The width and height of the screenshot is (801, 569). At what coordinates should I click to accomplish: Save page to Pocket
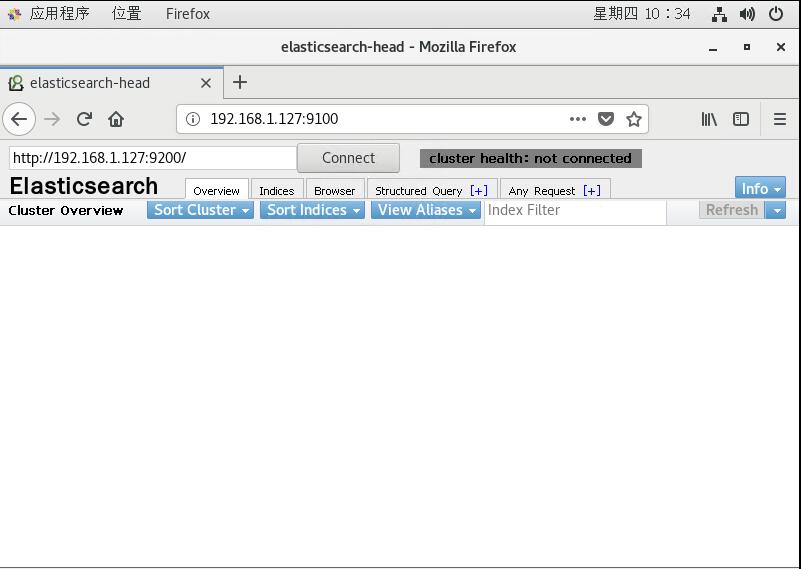pyautogui.click(x=606, y=119)
